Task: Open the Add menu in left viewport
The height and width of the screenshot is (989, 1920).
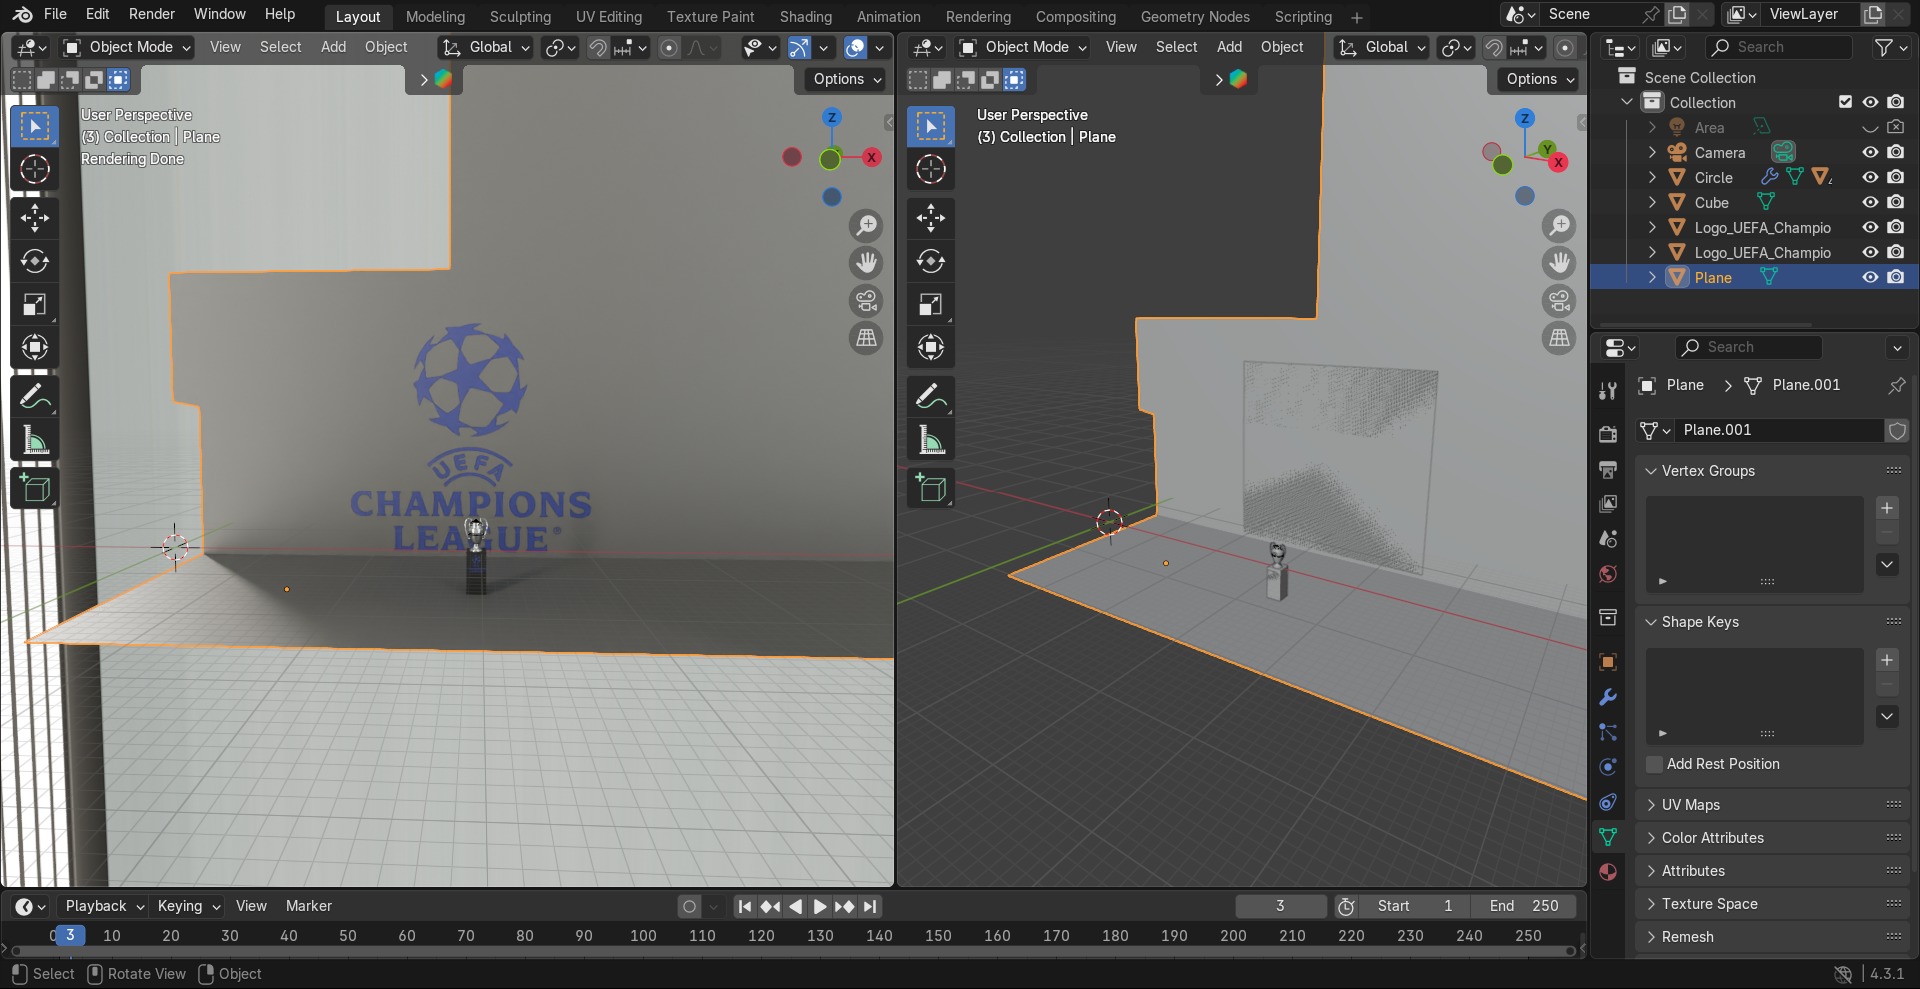Action: (x=333, y=47)
